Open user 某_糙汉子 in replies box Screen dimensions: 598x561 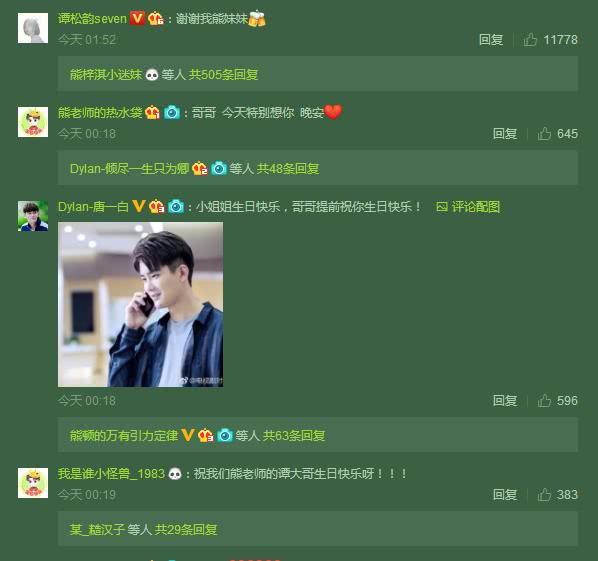97,529
